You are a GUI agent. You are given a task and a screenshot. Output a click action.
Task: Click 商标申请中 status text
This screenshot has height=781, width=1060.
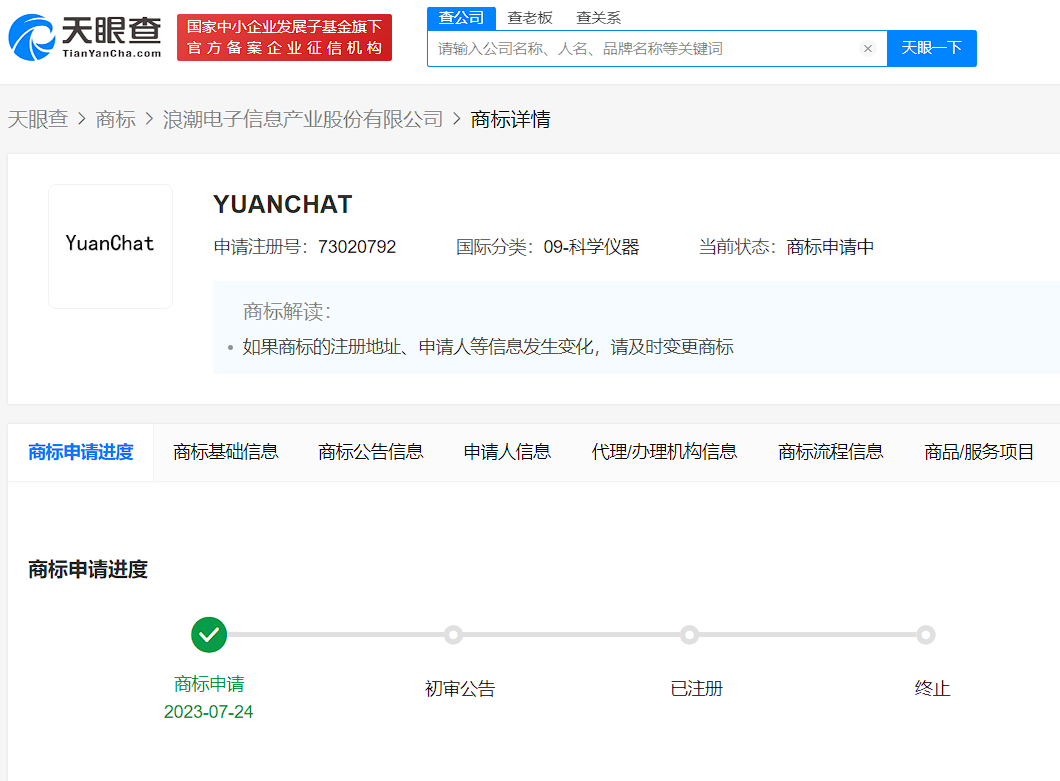830,247
